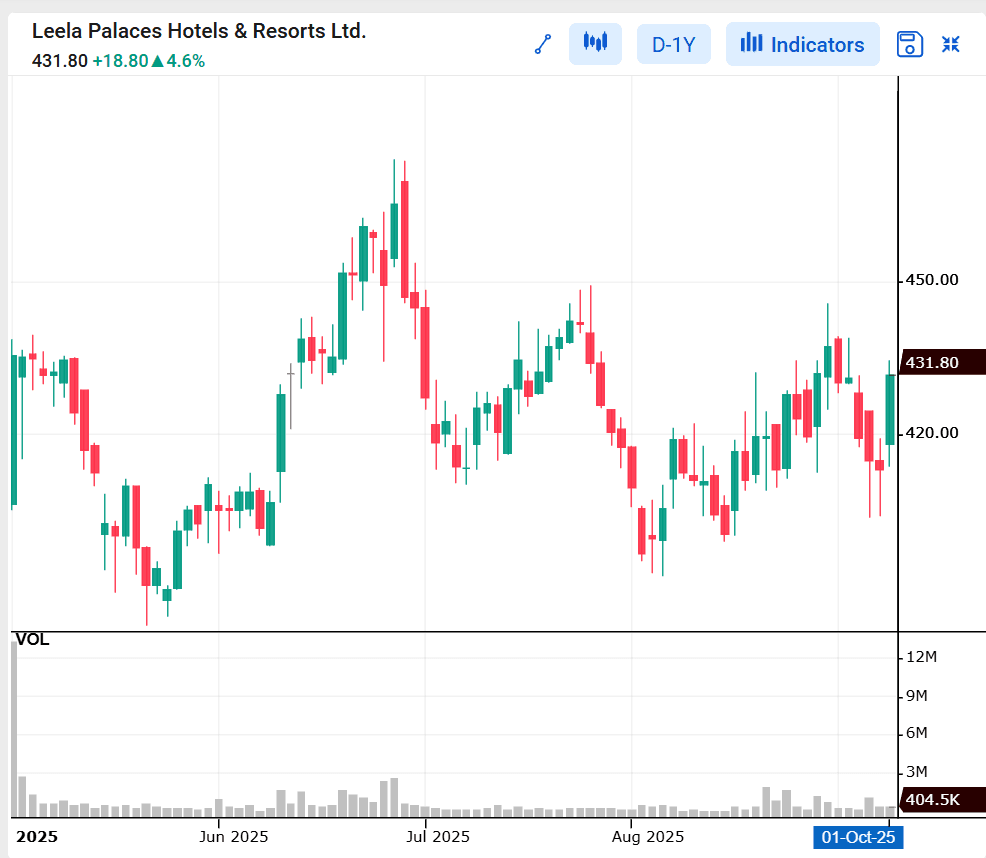
Task: Click the VOL panel label
Action: click(x=32, y=640)
